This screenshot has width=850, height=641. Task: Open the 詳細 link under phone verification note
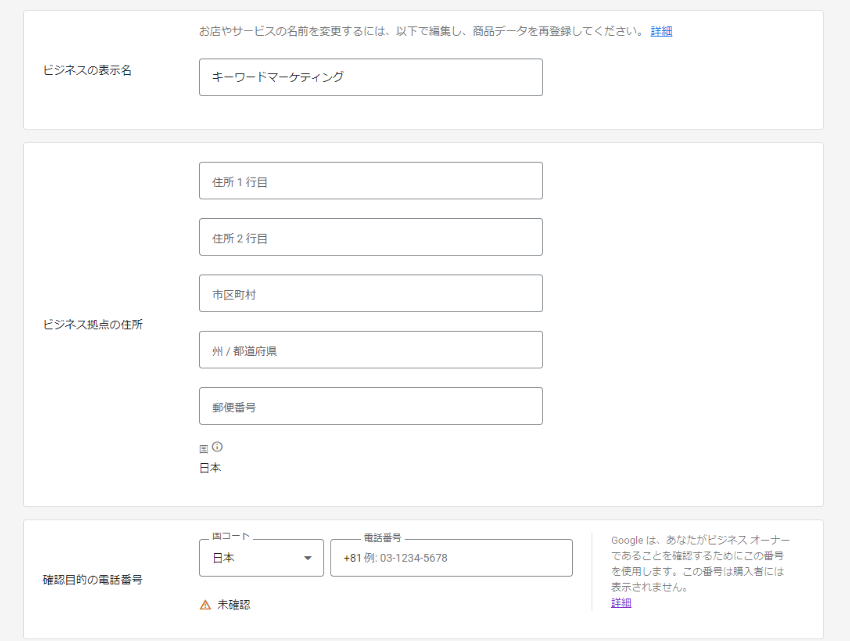coord(621,602)
